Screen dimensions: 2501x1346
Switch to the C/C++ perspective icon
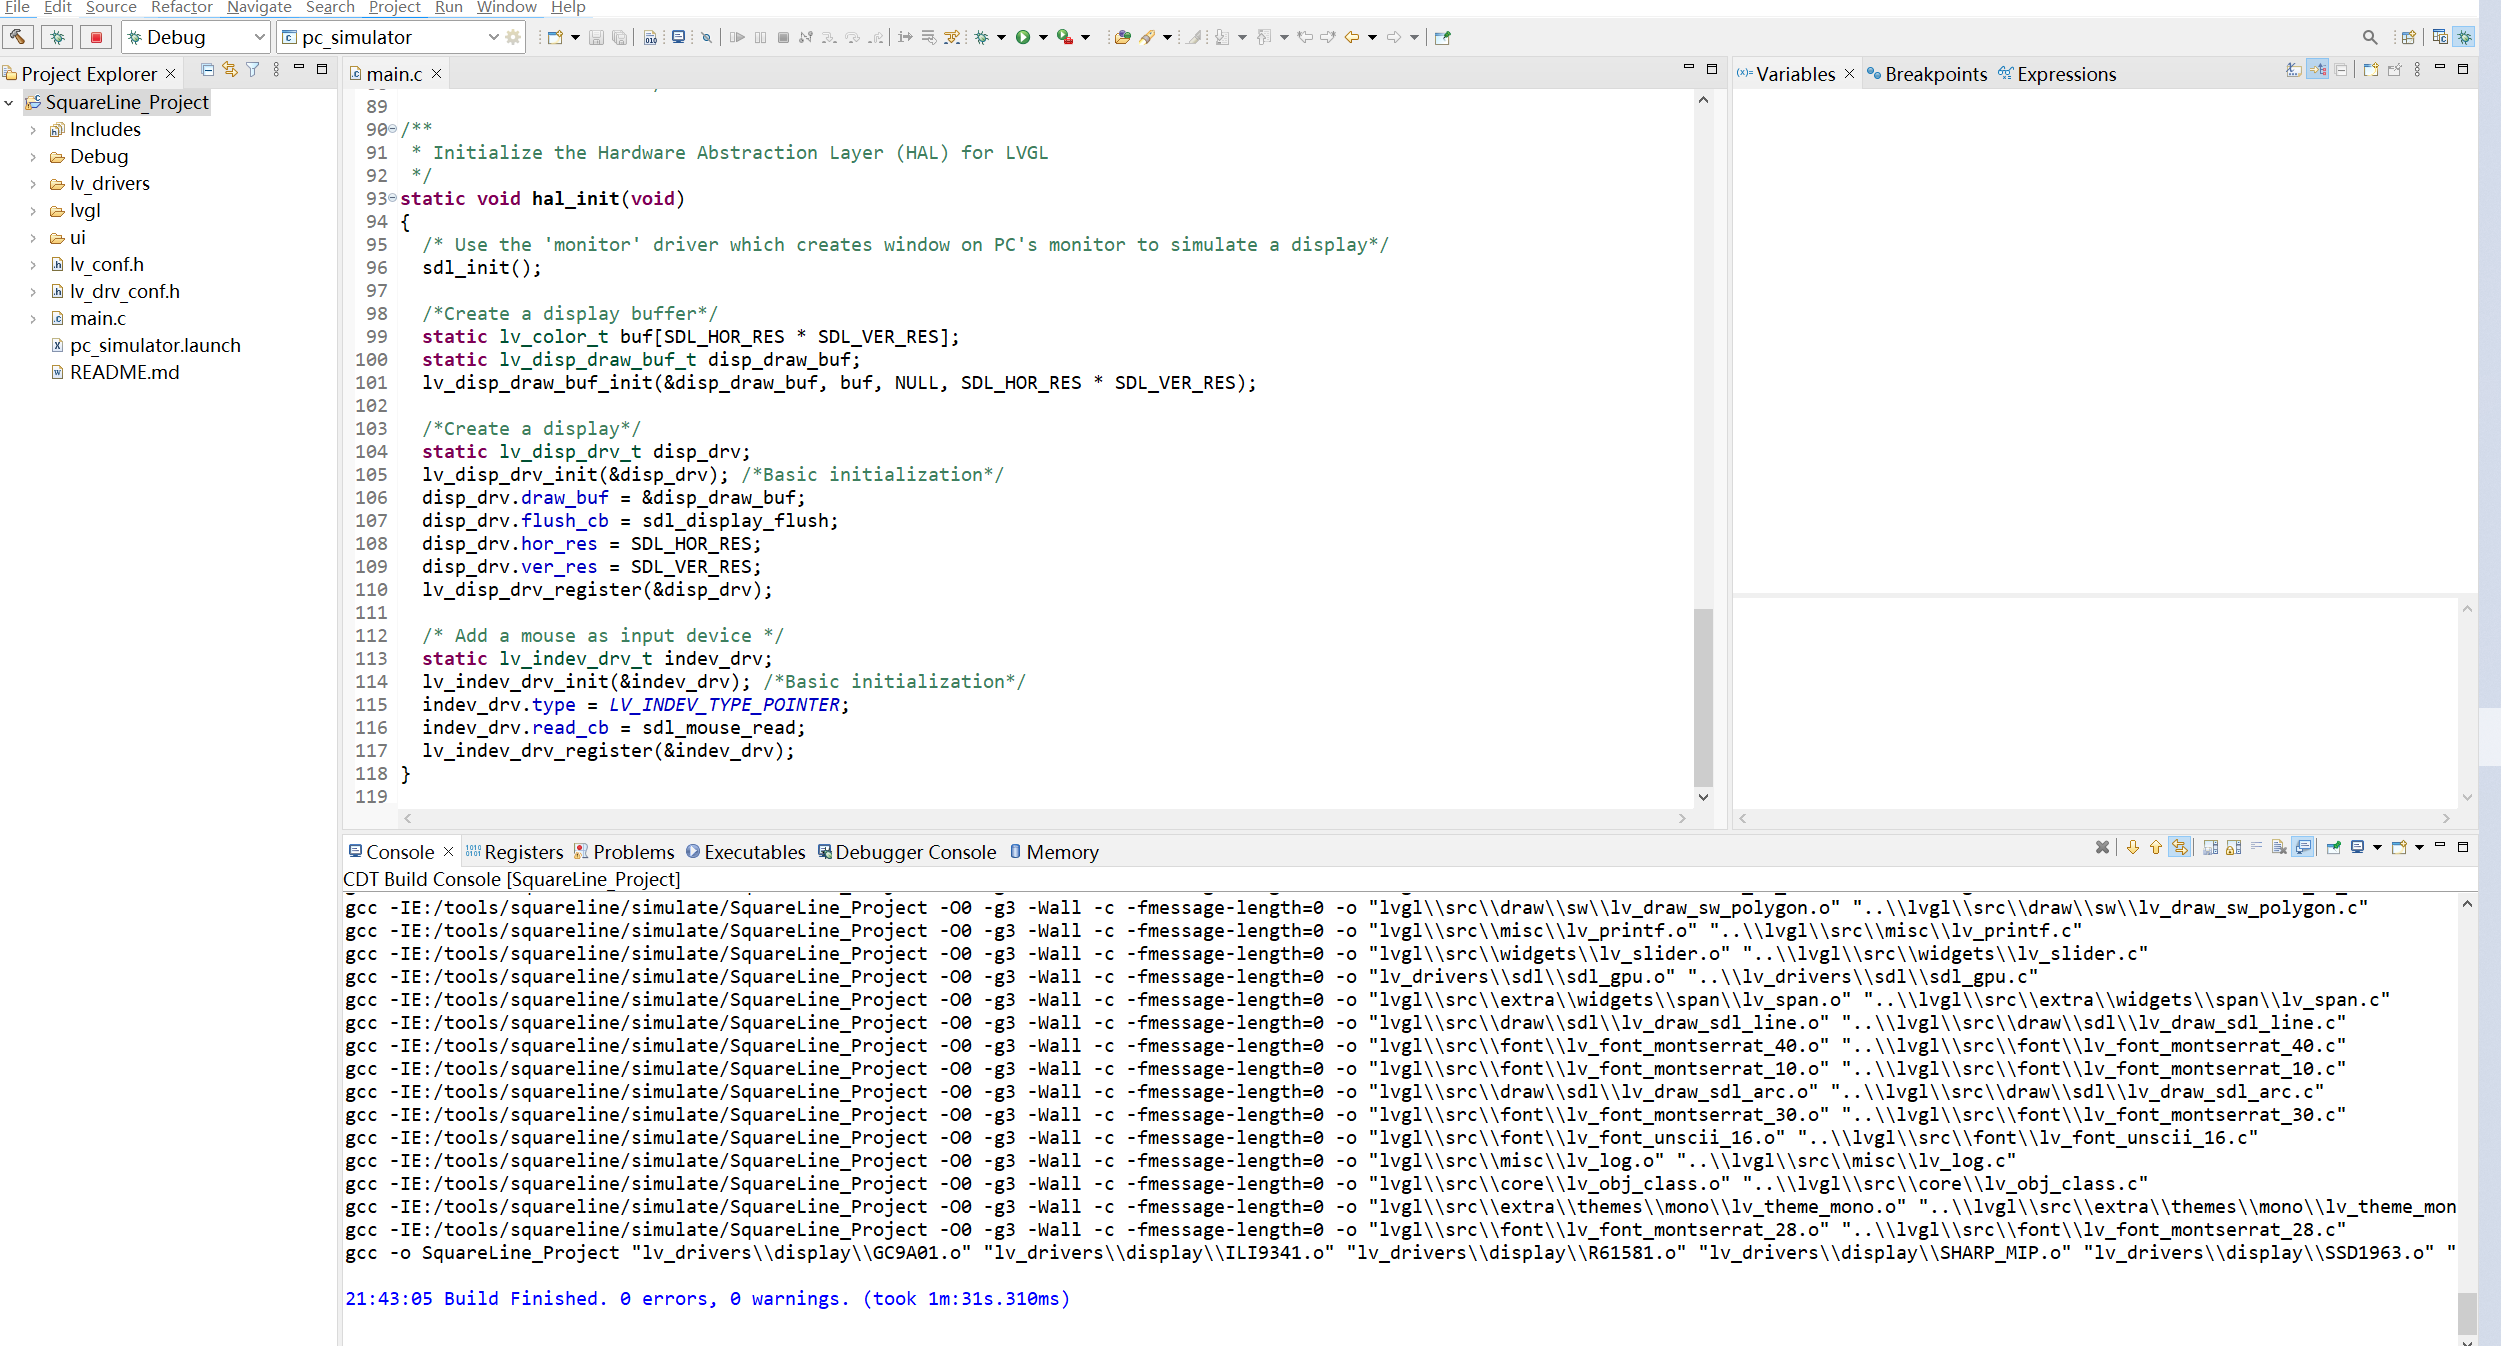tap(2440, 37)
